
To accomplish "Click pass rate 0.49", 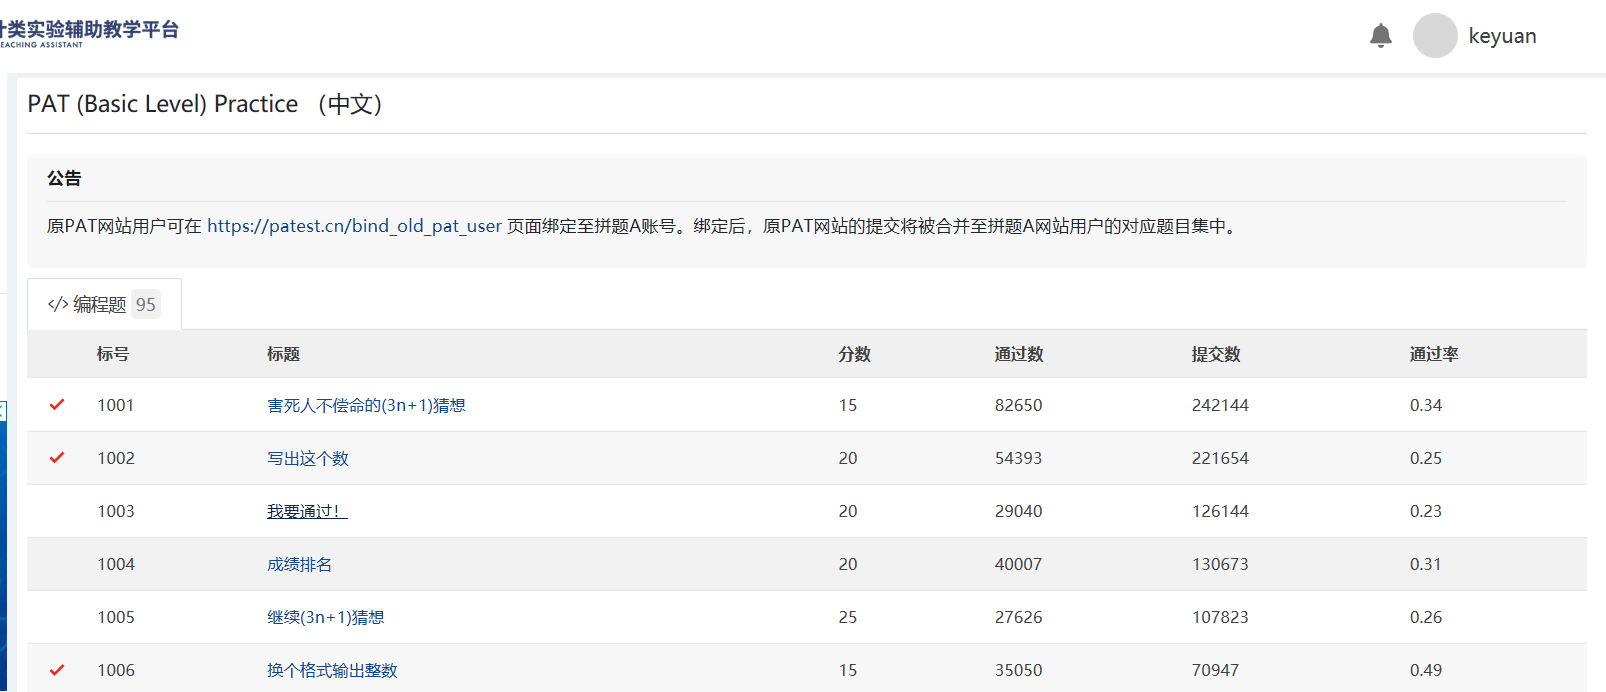I will click(1426, 670).
